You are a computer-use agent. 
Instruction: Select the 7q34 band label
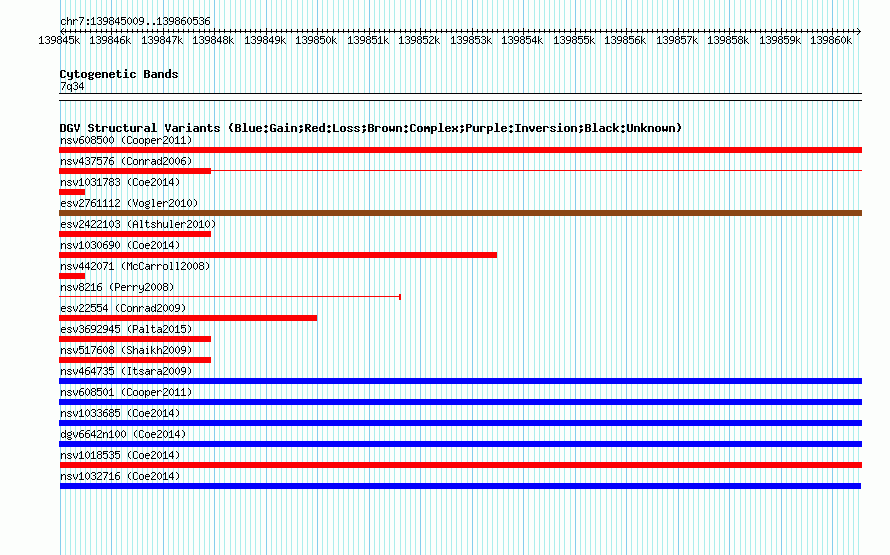coord(72,86)
